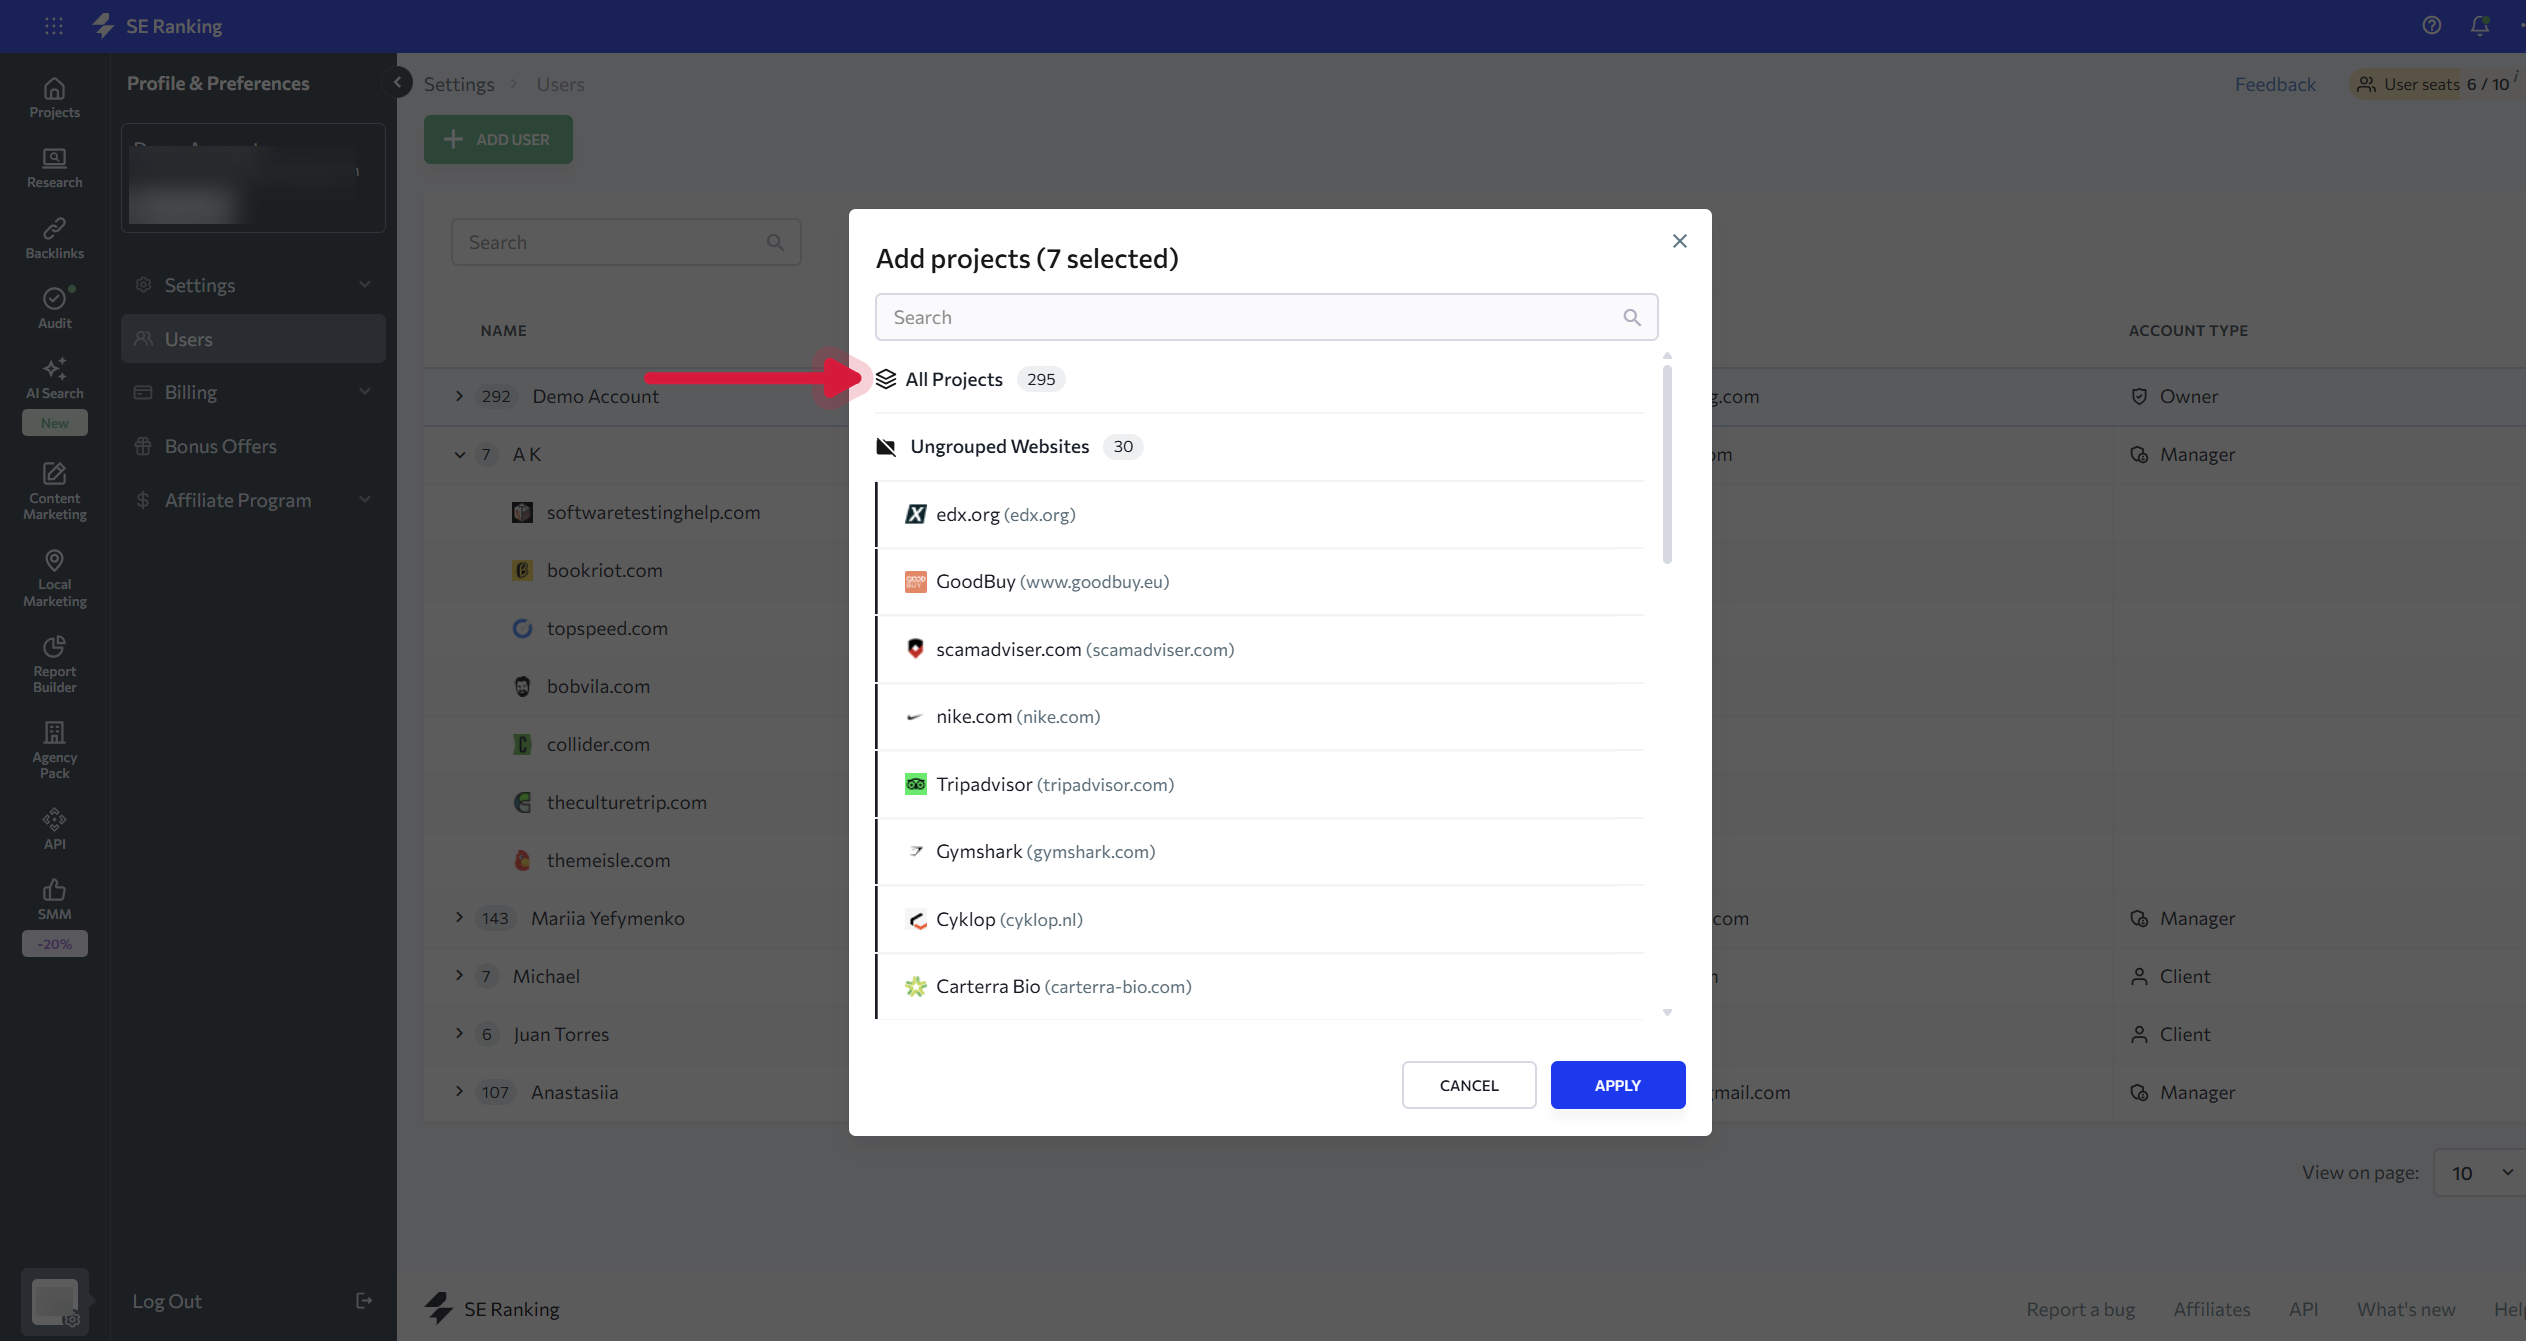Click the edx.org favicon
This screenshot has width=2526, height=1341.
click(915, 514)
